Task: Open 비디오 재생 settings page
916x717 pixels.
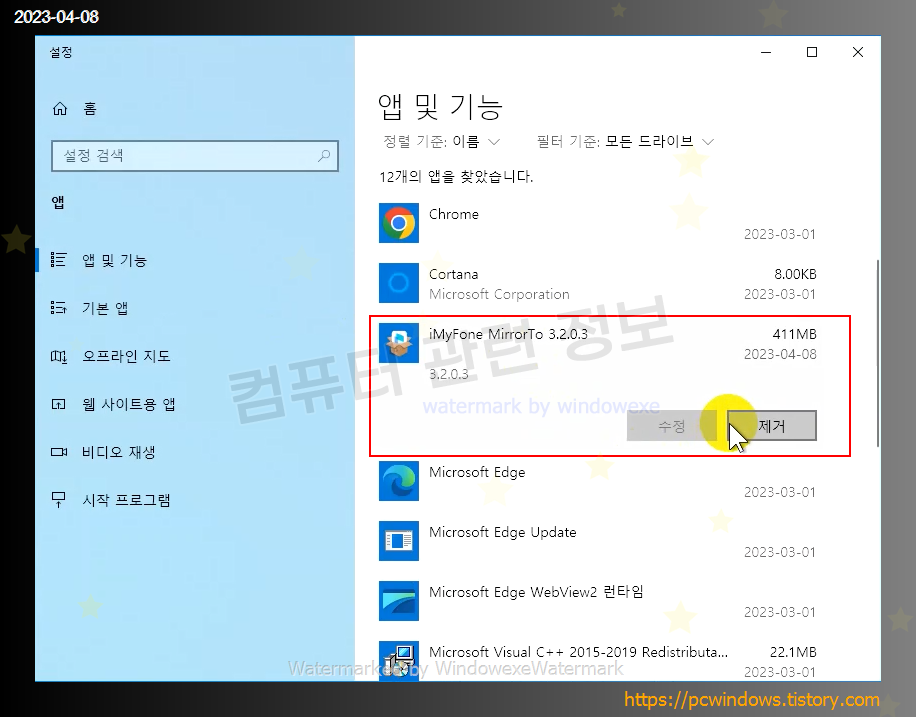Action: pos(119,452)
